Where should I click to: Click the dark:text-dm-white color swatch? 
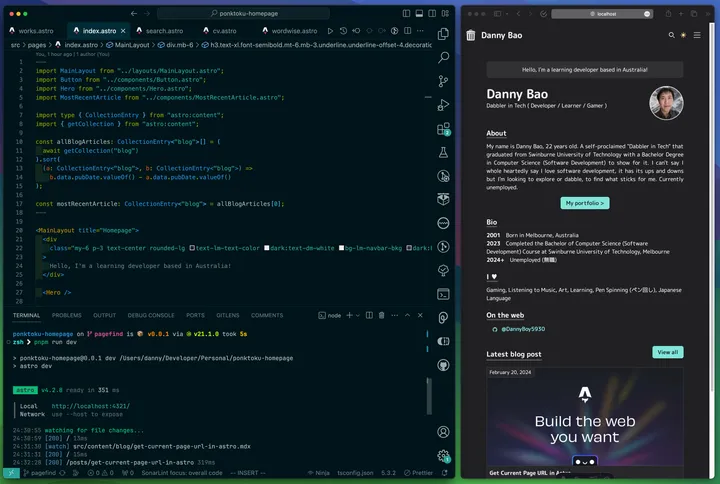tap(267, 248)
